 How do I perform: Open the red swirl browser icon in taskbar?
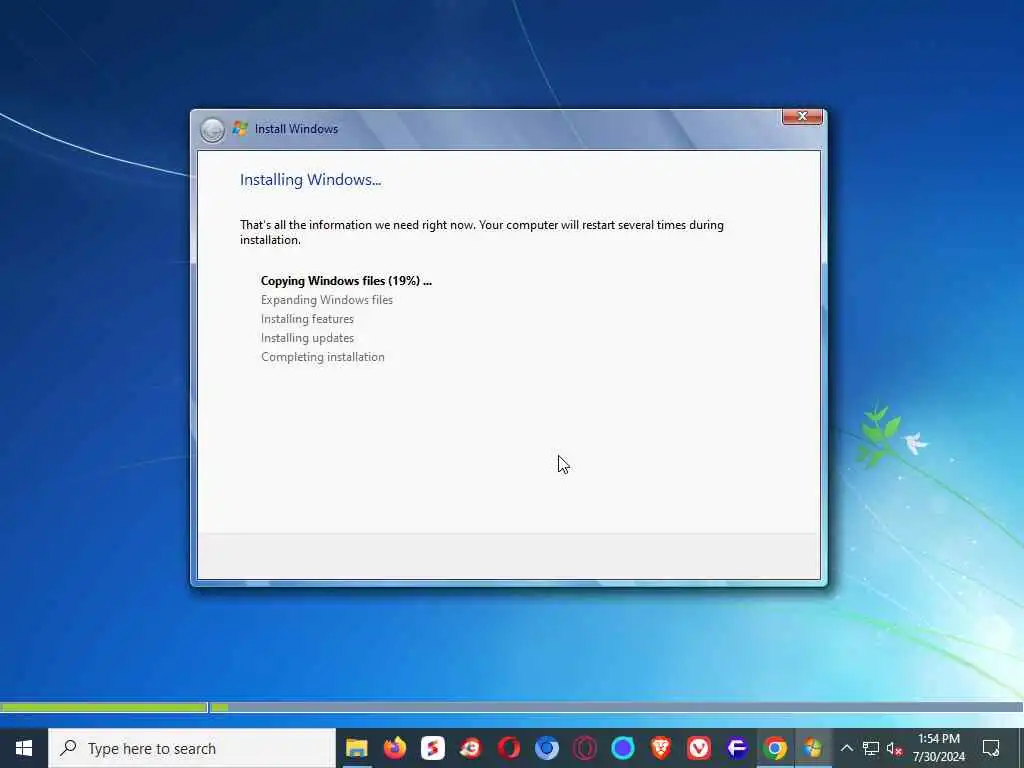click(x=470, y=748)
